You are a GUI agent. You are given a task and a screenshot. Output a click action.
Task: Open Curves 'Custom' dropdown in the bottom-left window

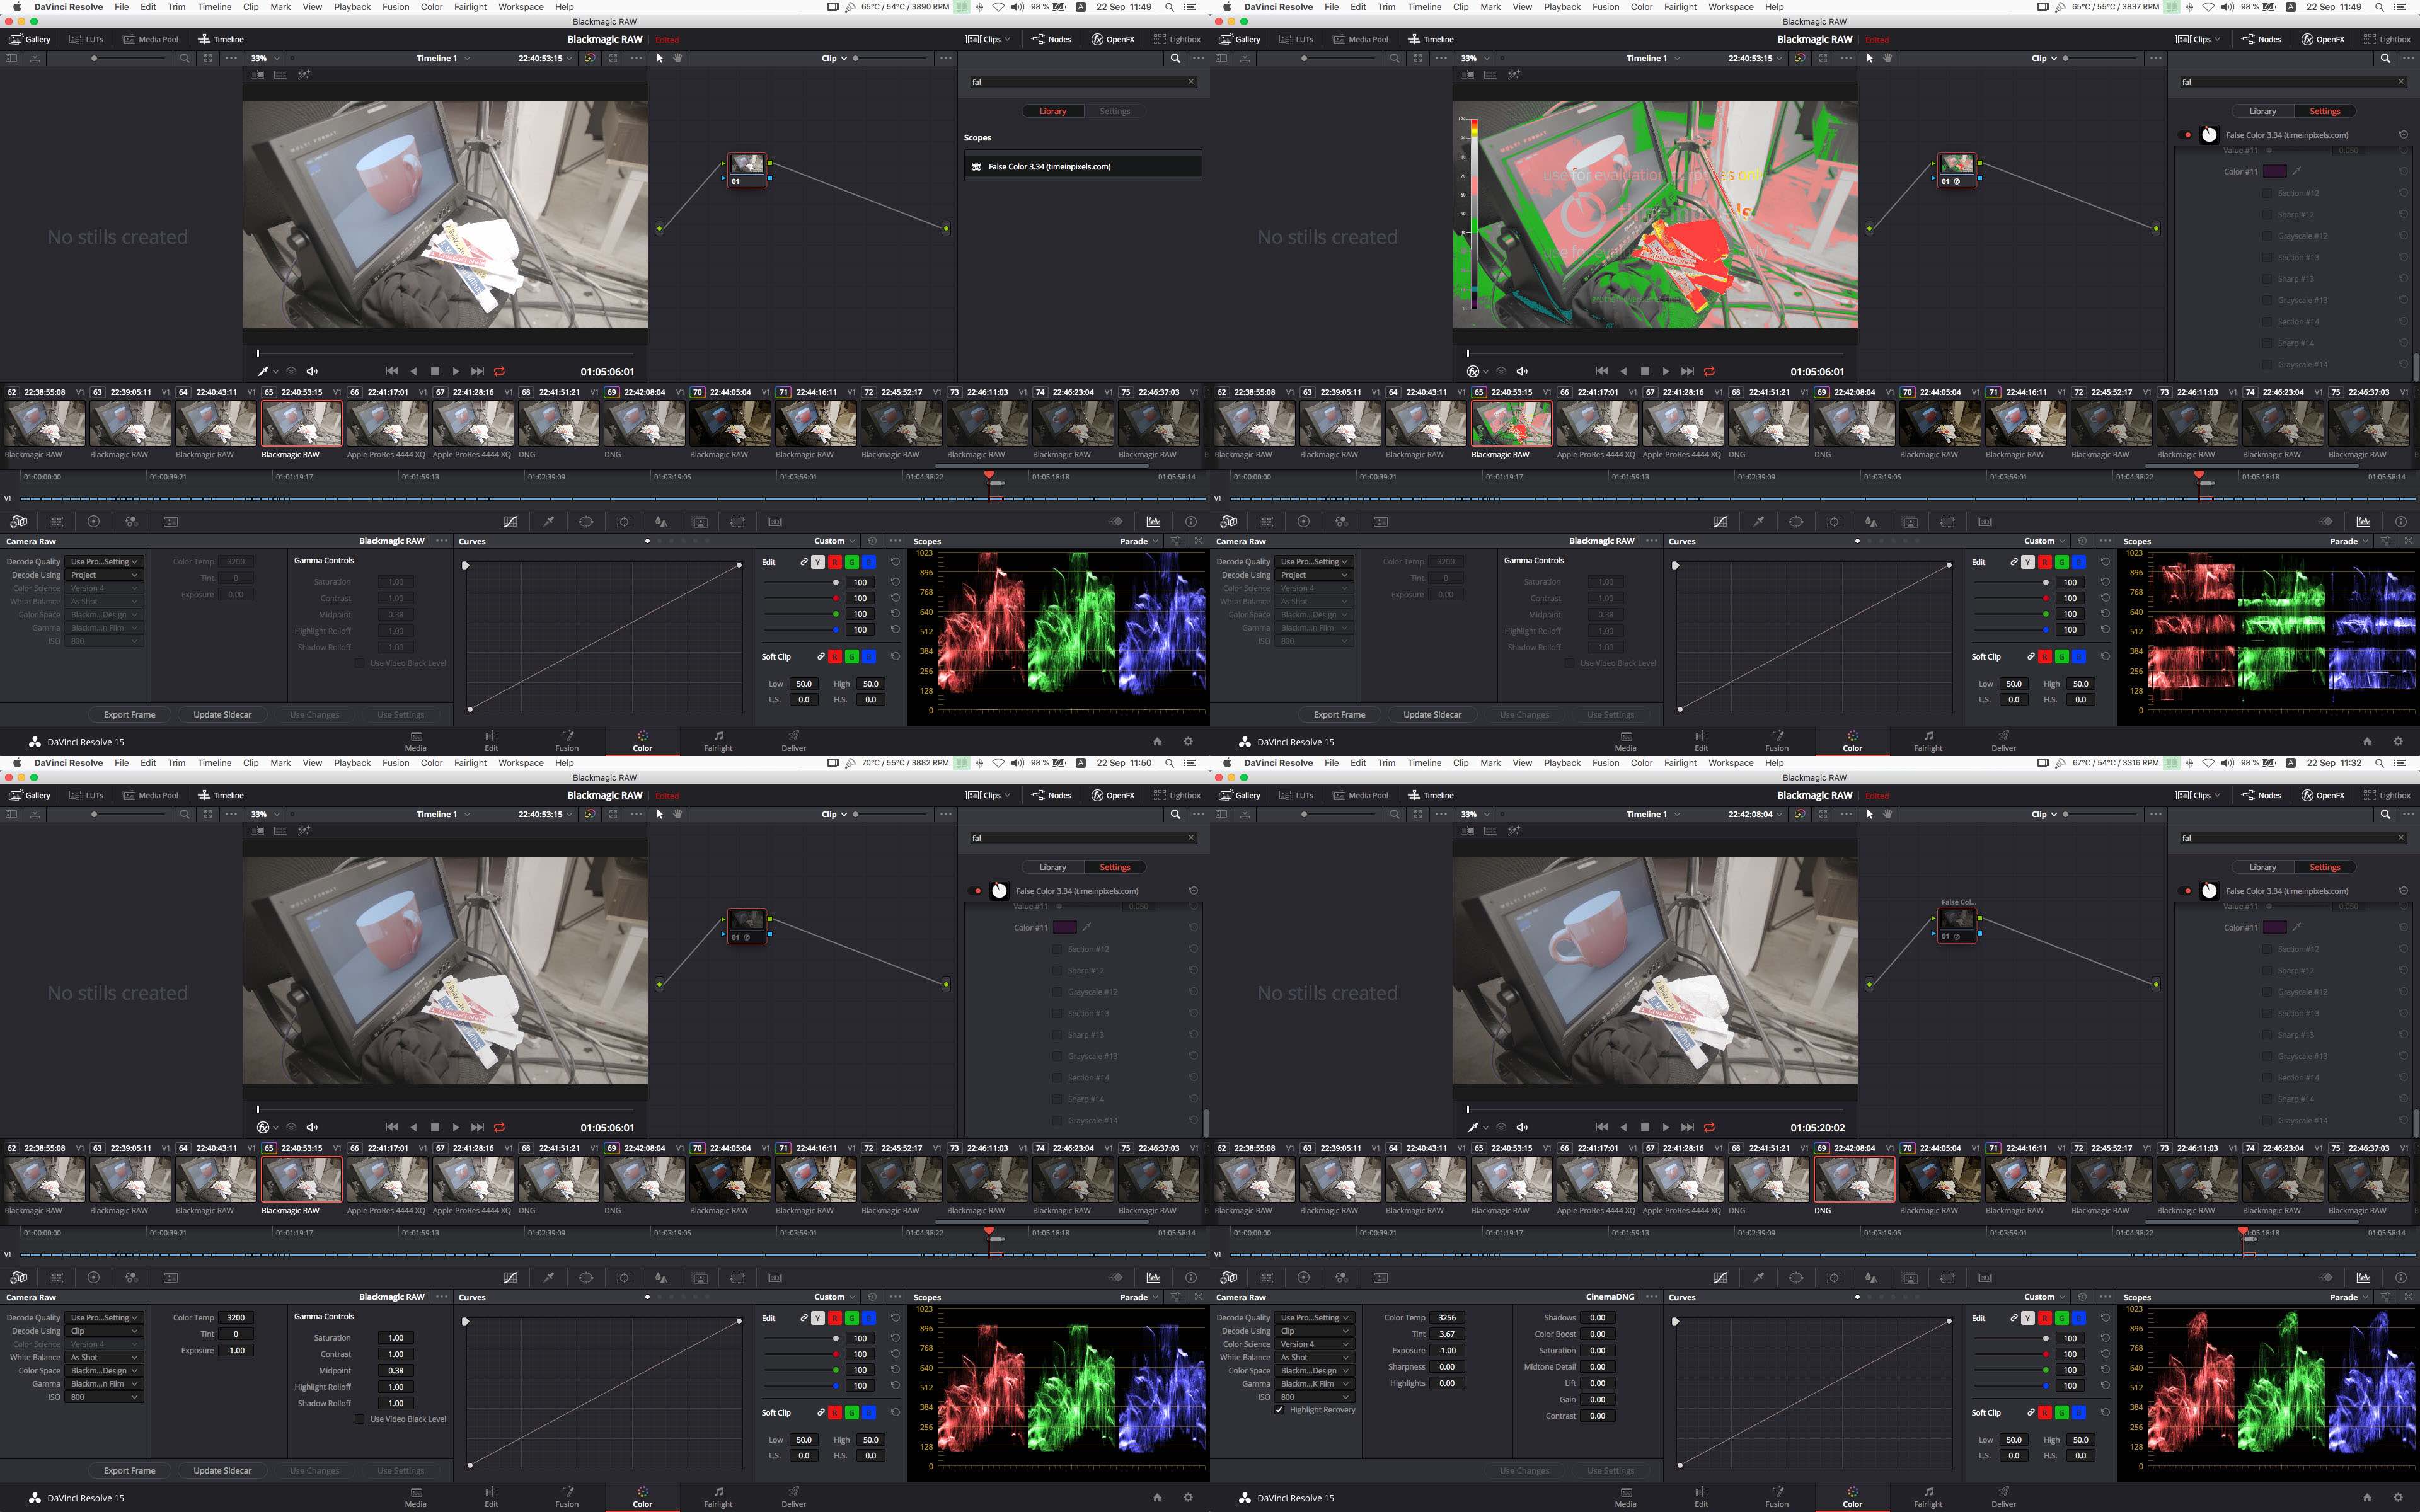[834, 1297]
